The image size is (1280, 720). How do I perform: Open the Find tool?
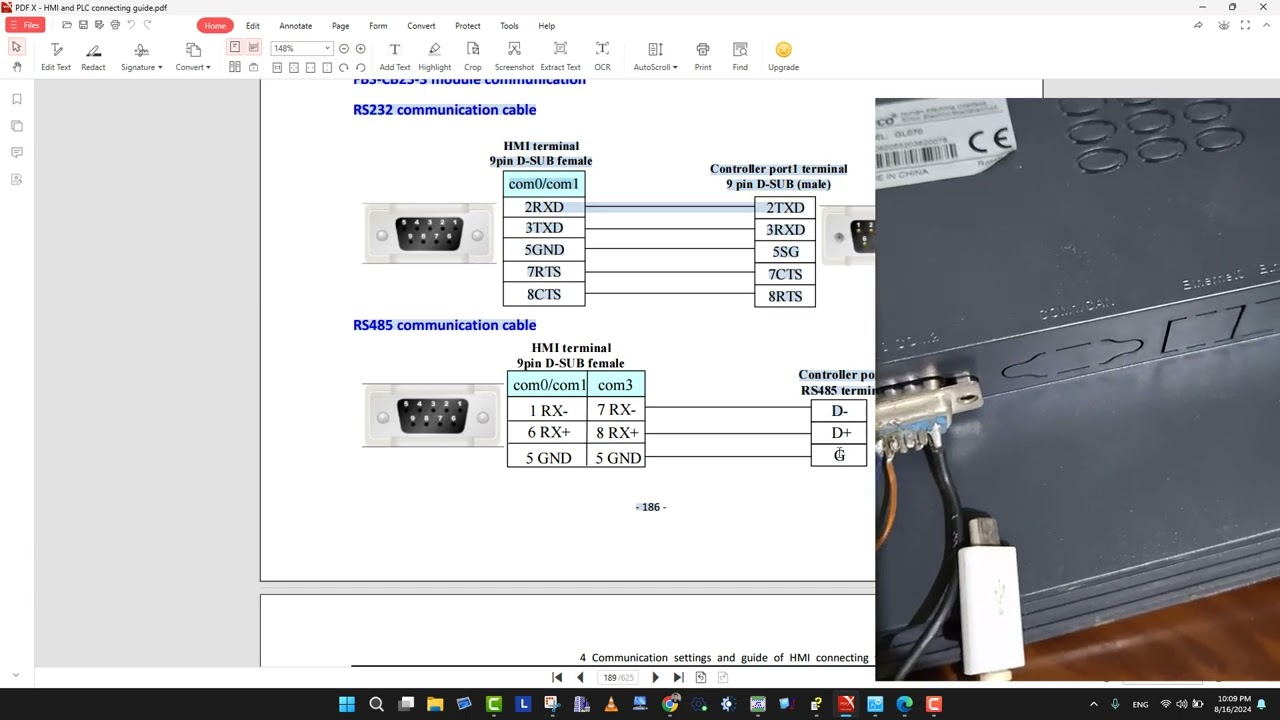740,57
